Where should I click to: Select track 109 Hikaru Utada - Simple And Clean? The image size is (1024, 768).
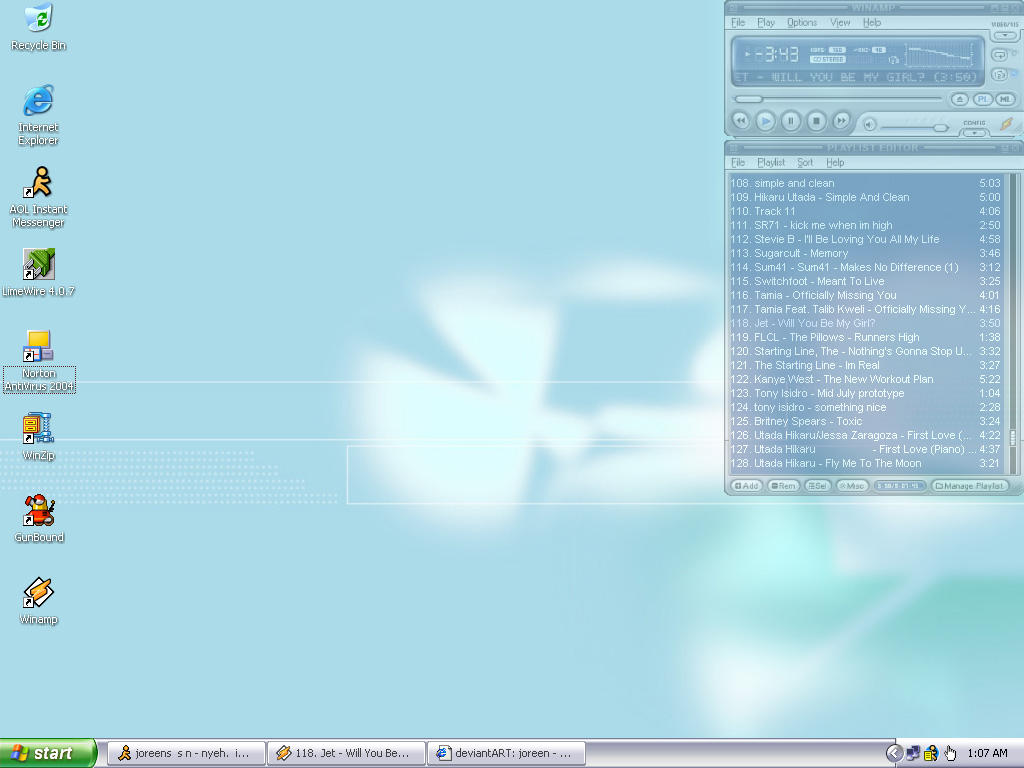tap(865, 197)
